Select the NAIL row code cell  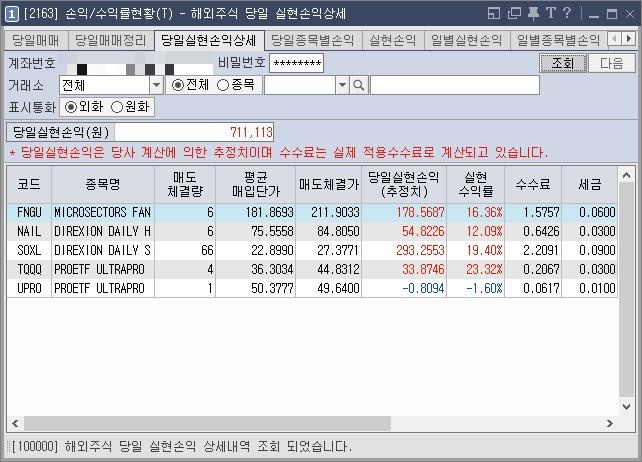click(x=29, y=231)
